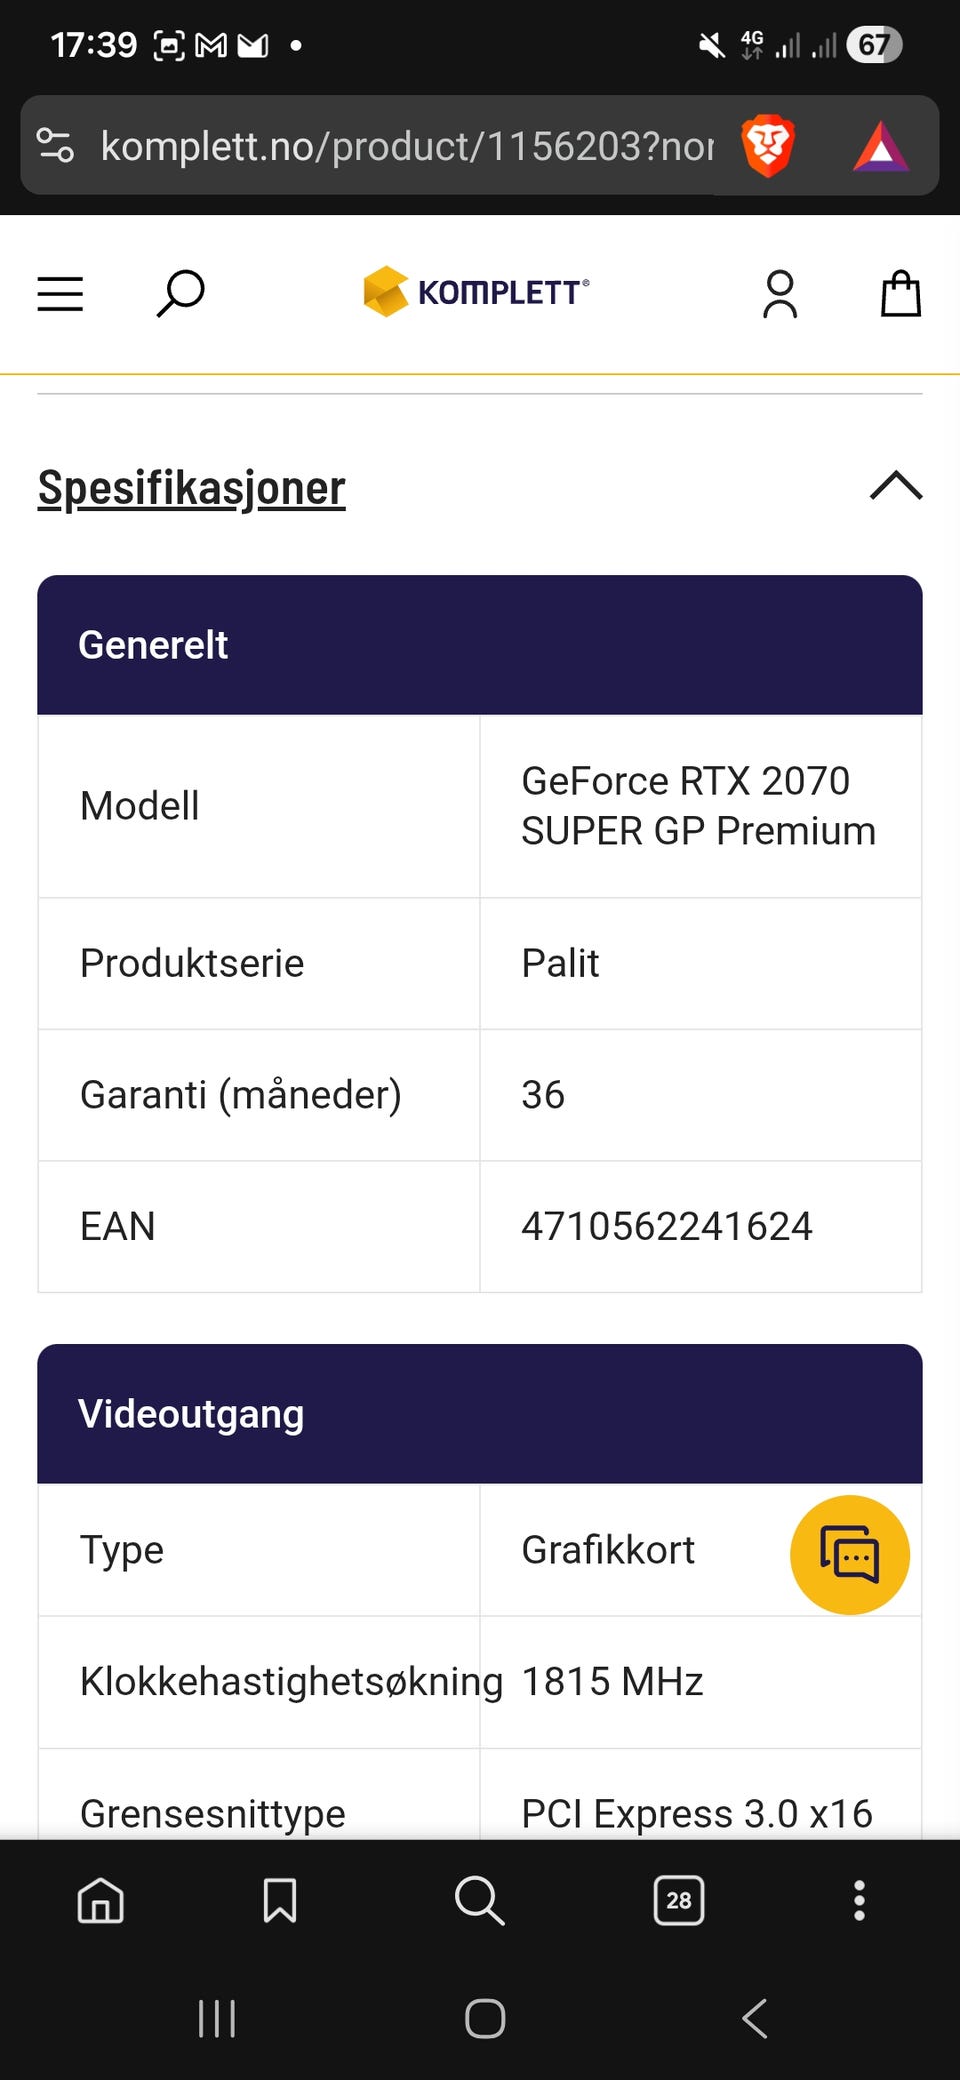Viewport: 960px width, 2080px height.
Task: Tap the bottom toolbar search icon
Action: tap(479, 1900)
